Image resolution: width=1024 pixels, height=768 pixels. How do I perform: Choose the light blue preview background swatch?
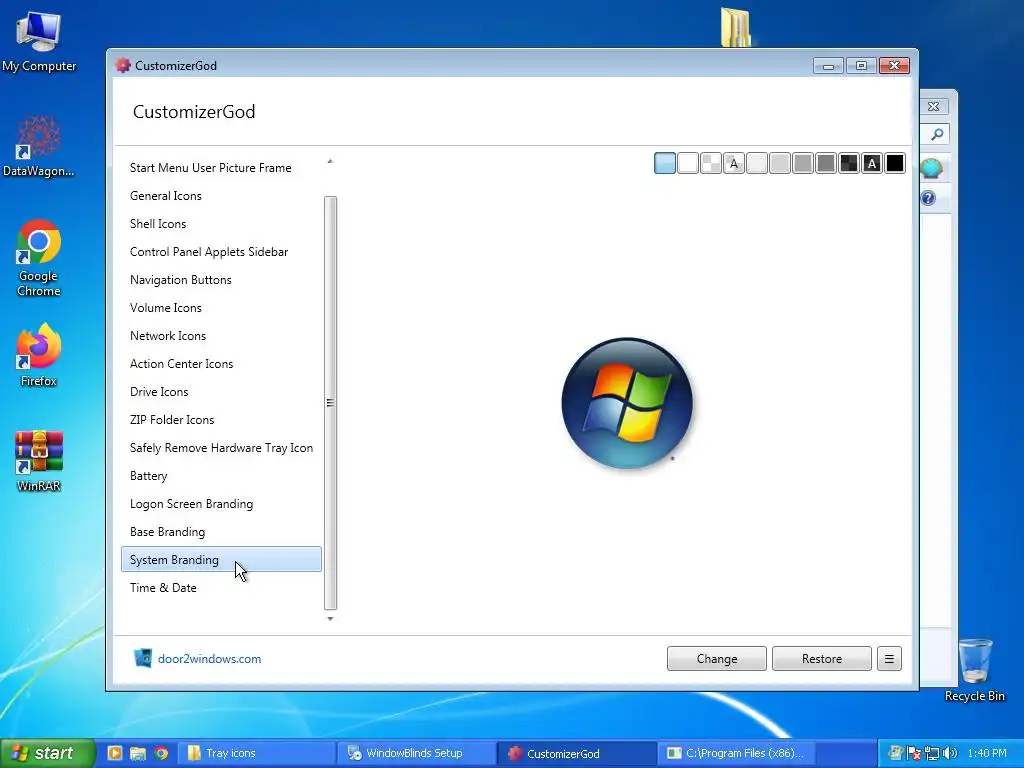point(665,163)
